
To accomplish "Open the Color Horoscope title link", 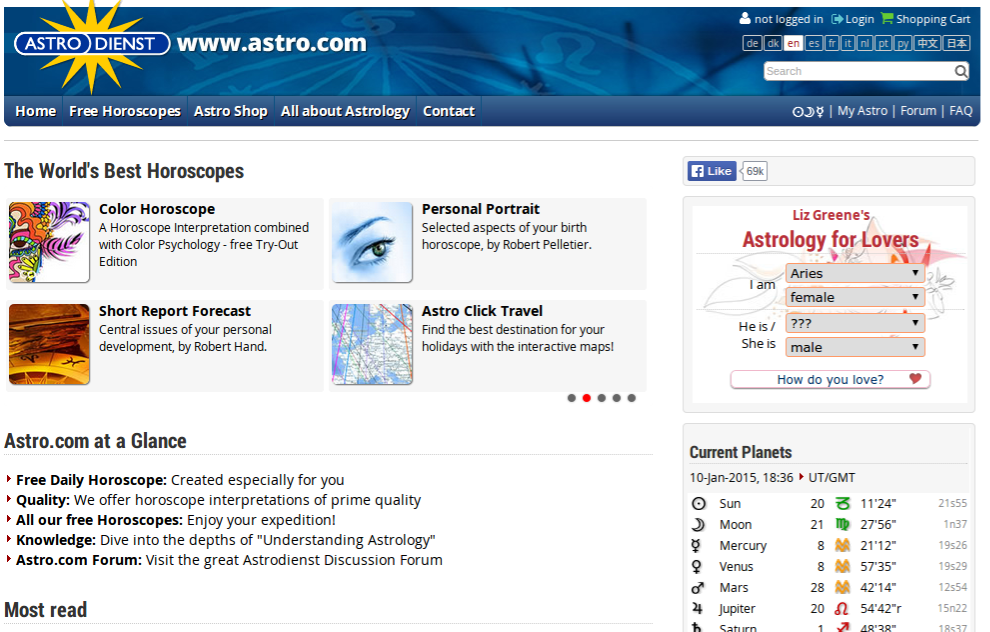I will tap(157, 209).
